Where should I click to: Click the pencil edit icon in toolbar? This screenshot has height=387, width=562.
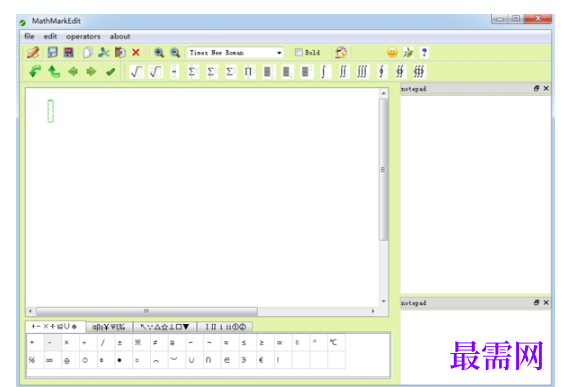[x=33, y=52]
